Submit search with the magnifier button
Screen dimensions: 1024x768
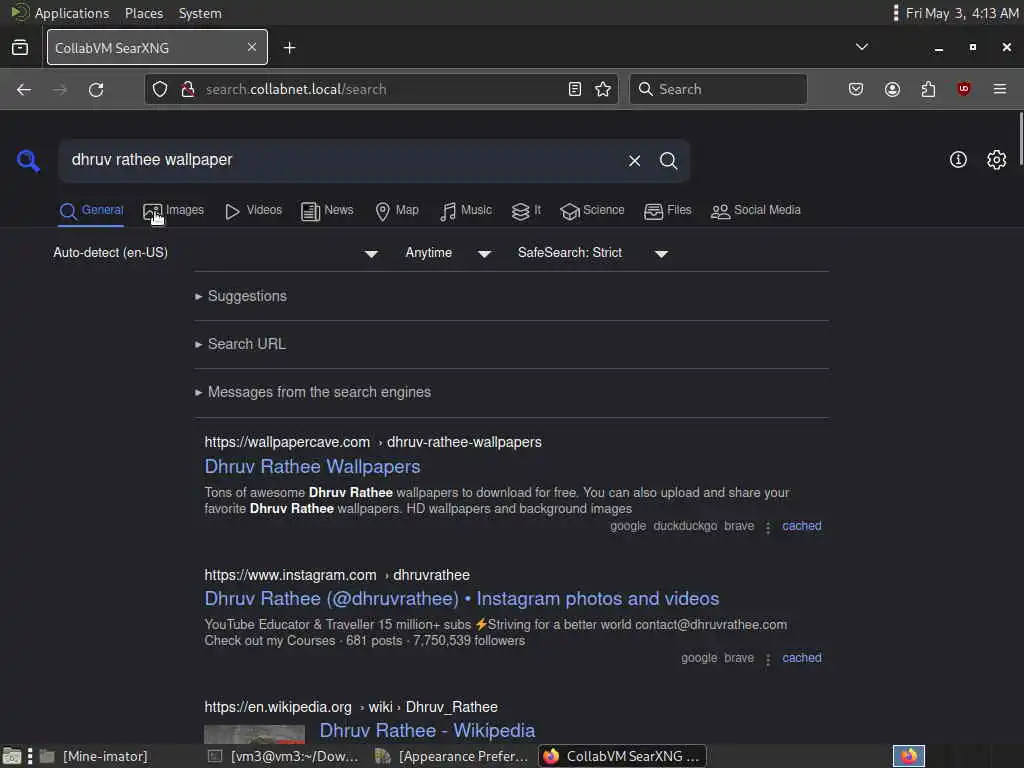668,161
